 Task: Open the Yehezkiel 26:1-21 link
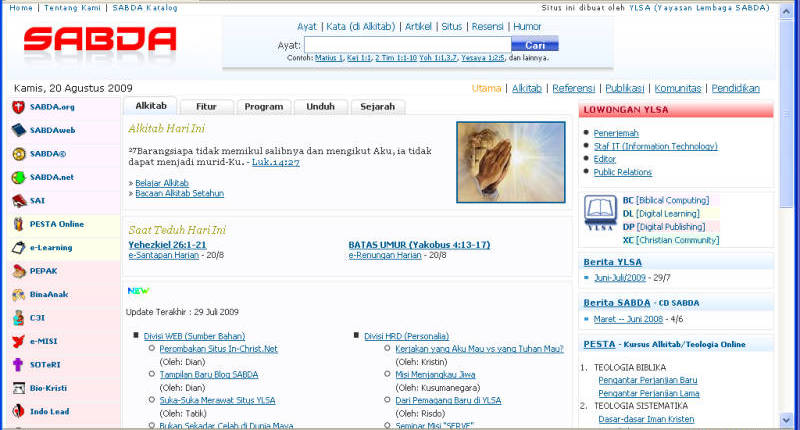[x=167, y=245]
